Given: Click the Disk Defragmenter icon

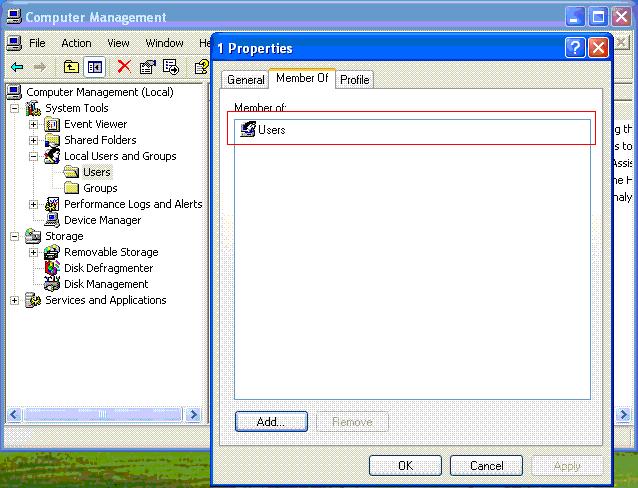Looking at the screenshot, I should pos(52,268).
